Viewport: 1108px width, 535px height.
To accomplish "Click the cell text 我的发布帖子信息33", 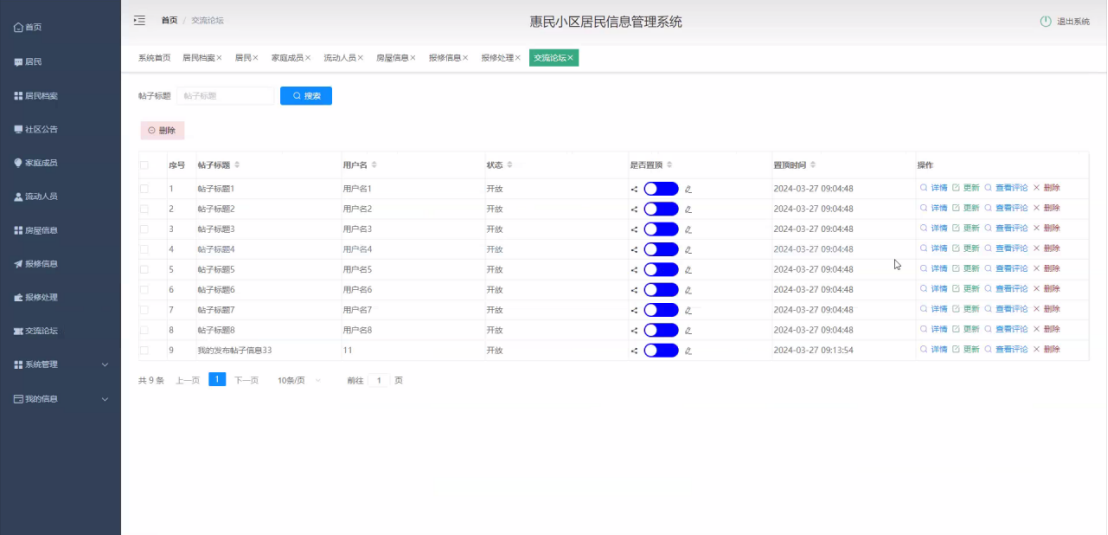I will pyautogui.click(x=235, y=351).
